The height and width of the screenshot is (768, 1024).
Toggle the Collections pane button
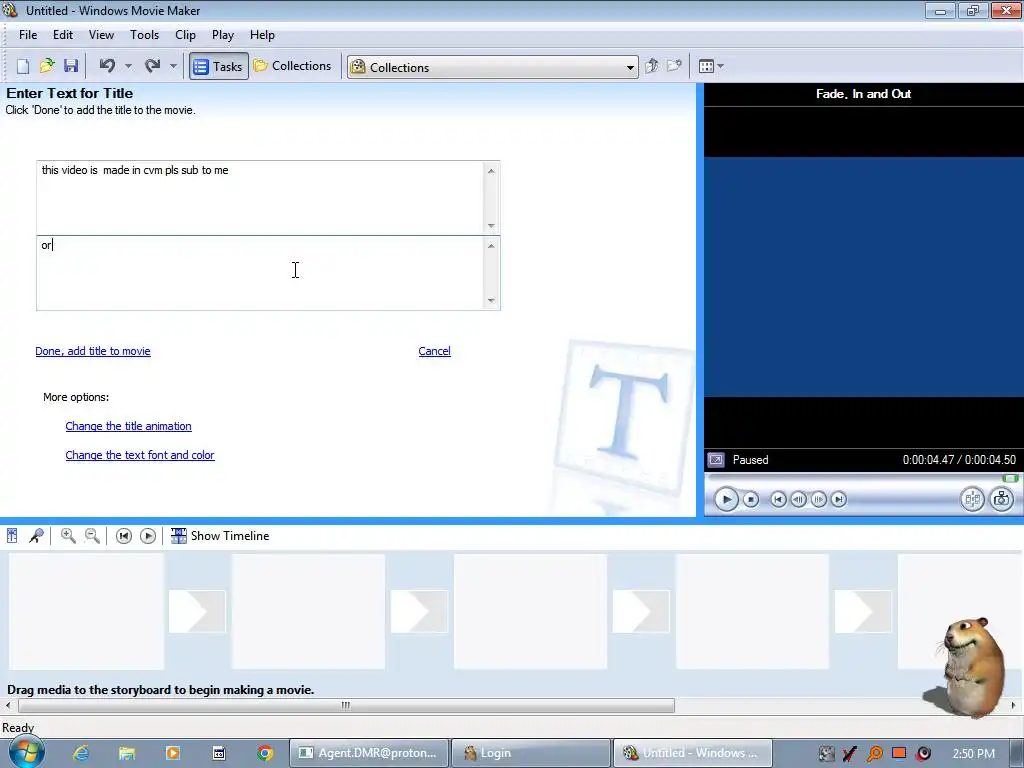(x=293, y=66)
